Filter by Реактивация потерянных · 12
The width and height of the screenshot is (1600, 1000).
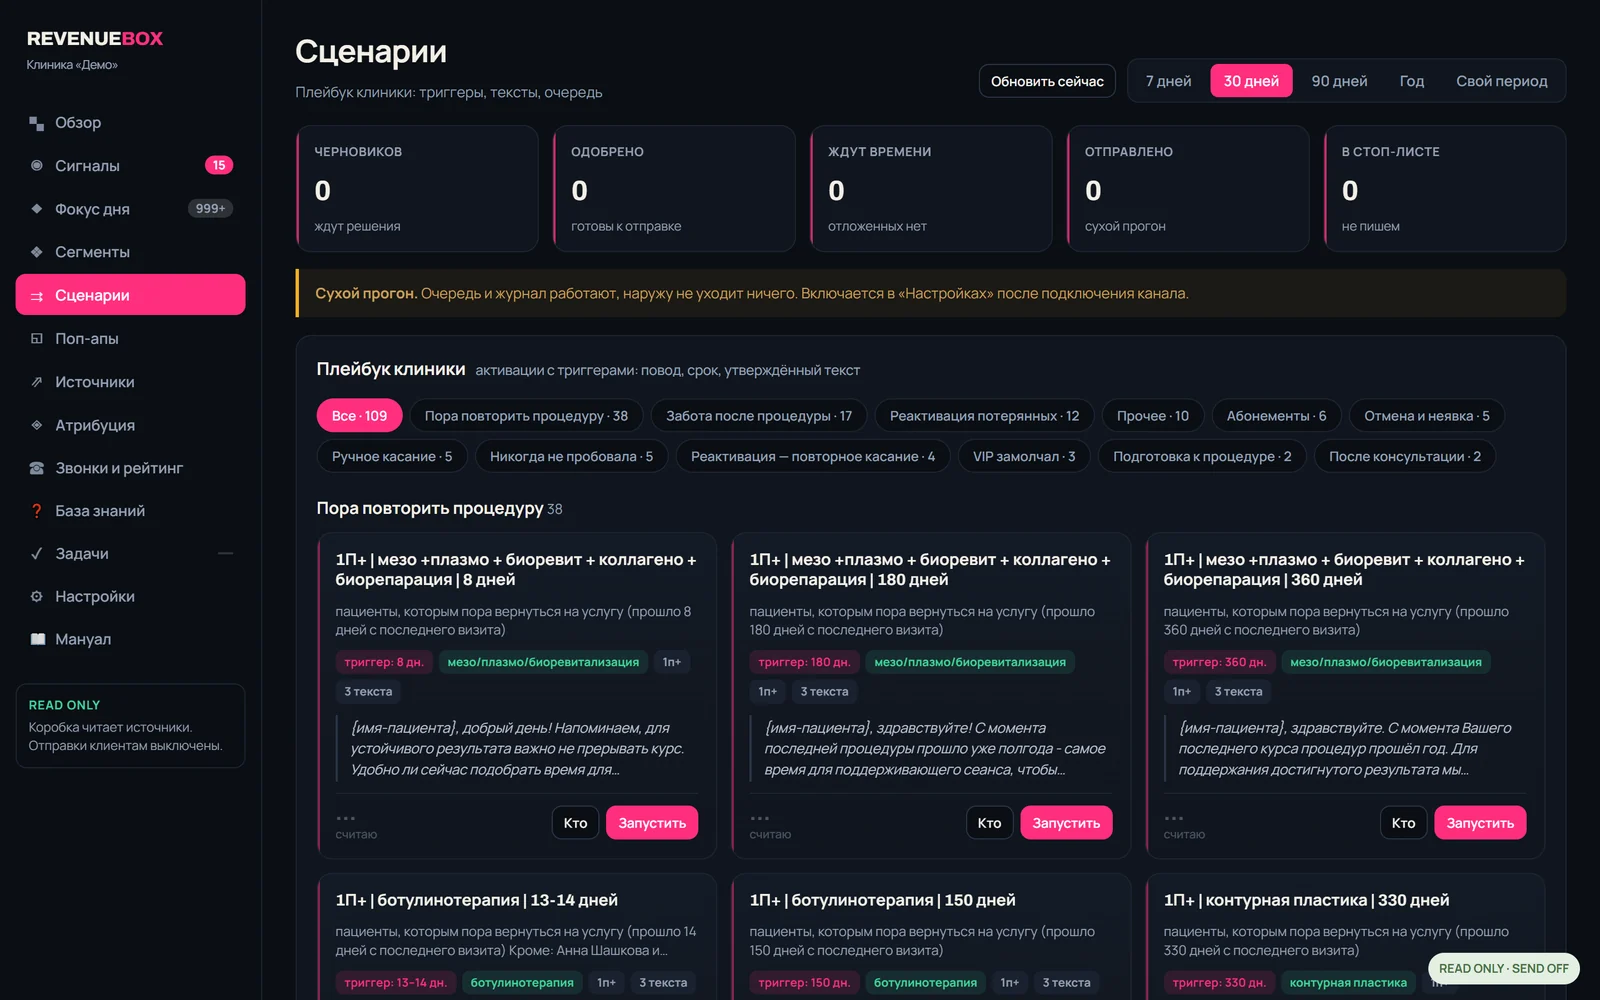coord(984,416)
